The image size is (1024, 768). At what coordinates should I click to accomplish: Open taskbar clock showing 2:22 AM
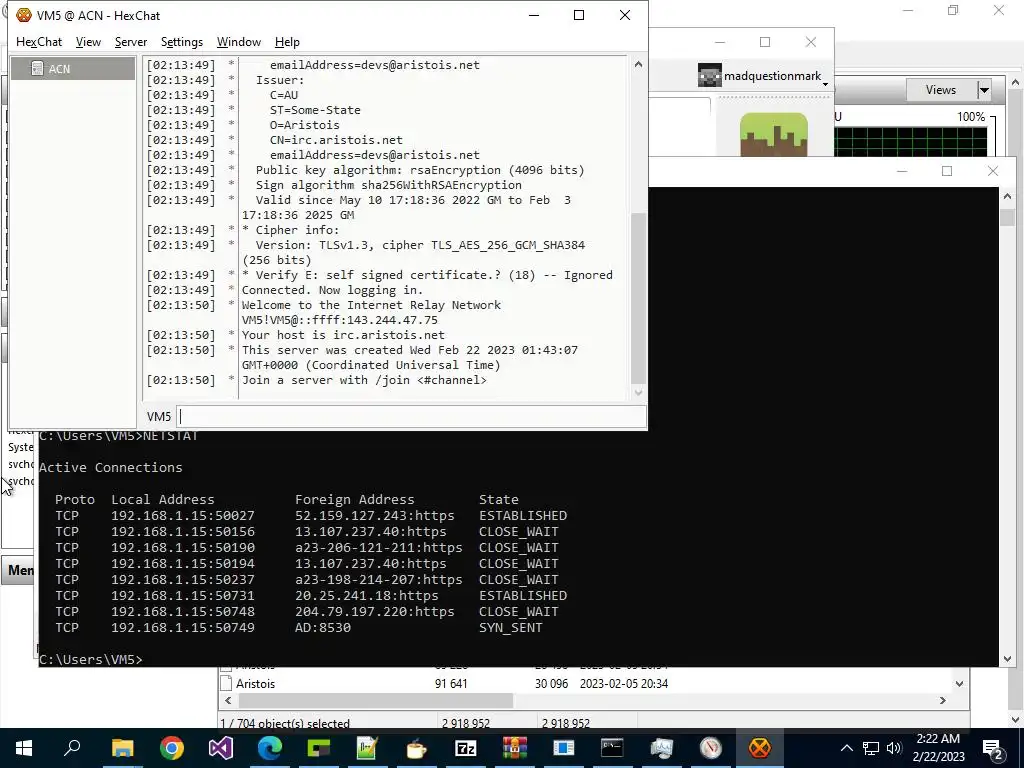(938, 748)
